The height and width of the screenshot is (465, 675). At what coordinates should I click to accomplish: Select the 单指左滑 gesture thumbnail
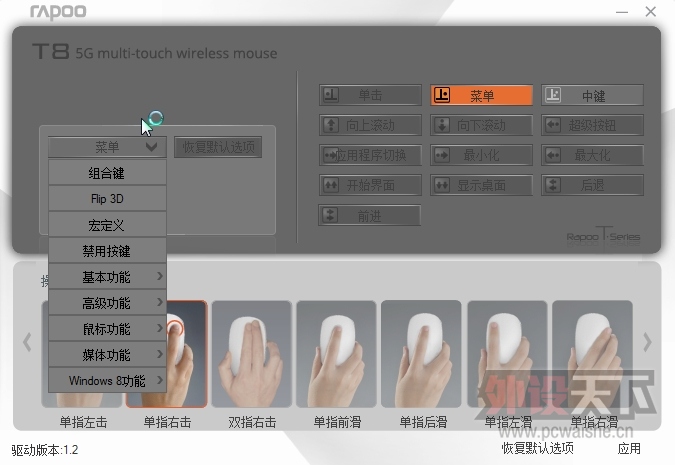(x=508, y=354)
